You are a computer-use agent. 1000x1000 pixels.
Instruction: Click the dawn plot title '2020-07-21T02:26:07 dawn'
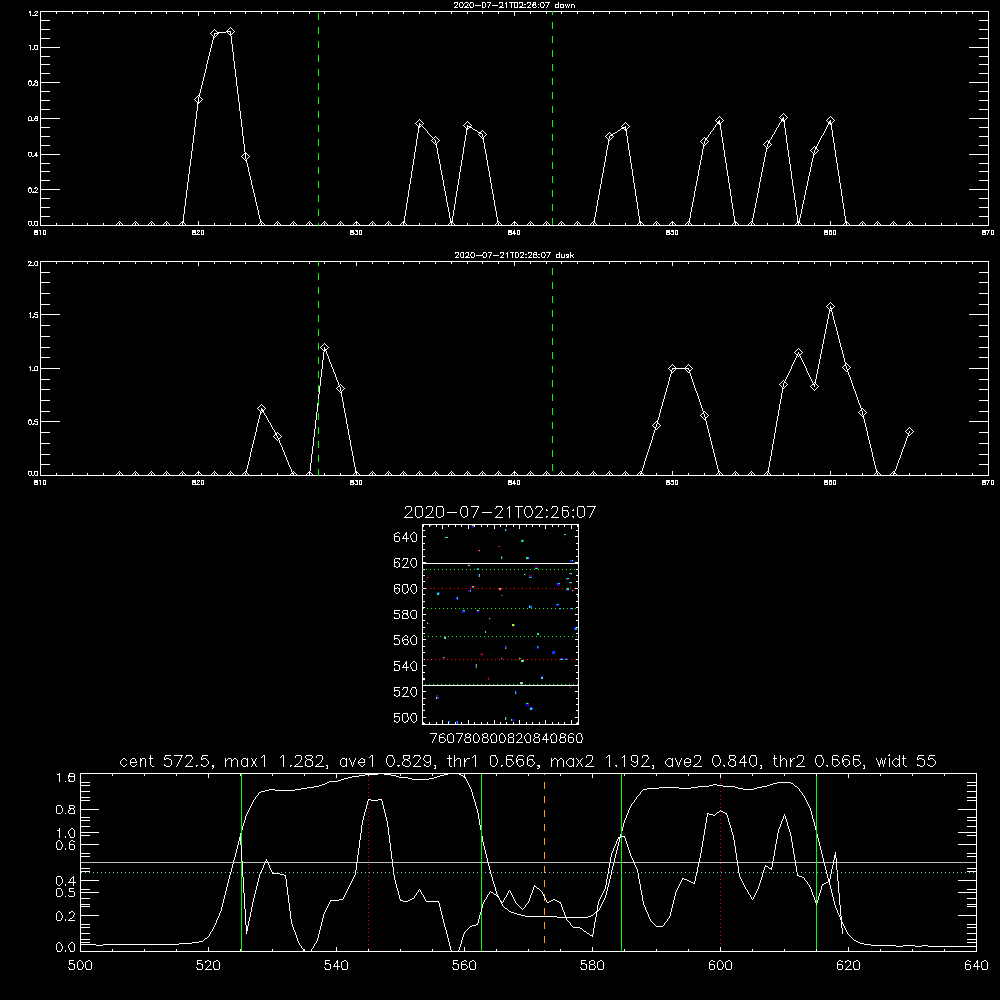pos(514,5)
